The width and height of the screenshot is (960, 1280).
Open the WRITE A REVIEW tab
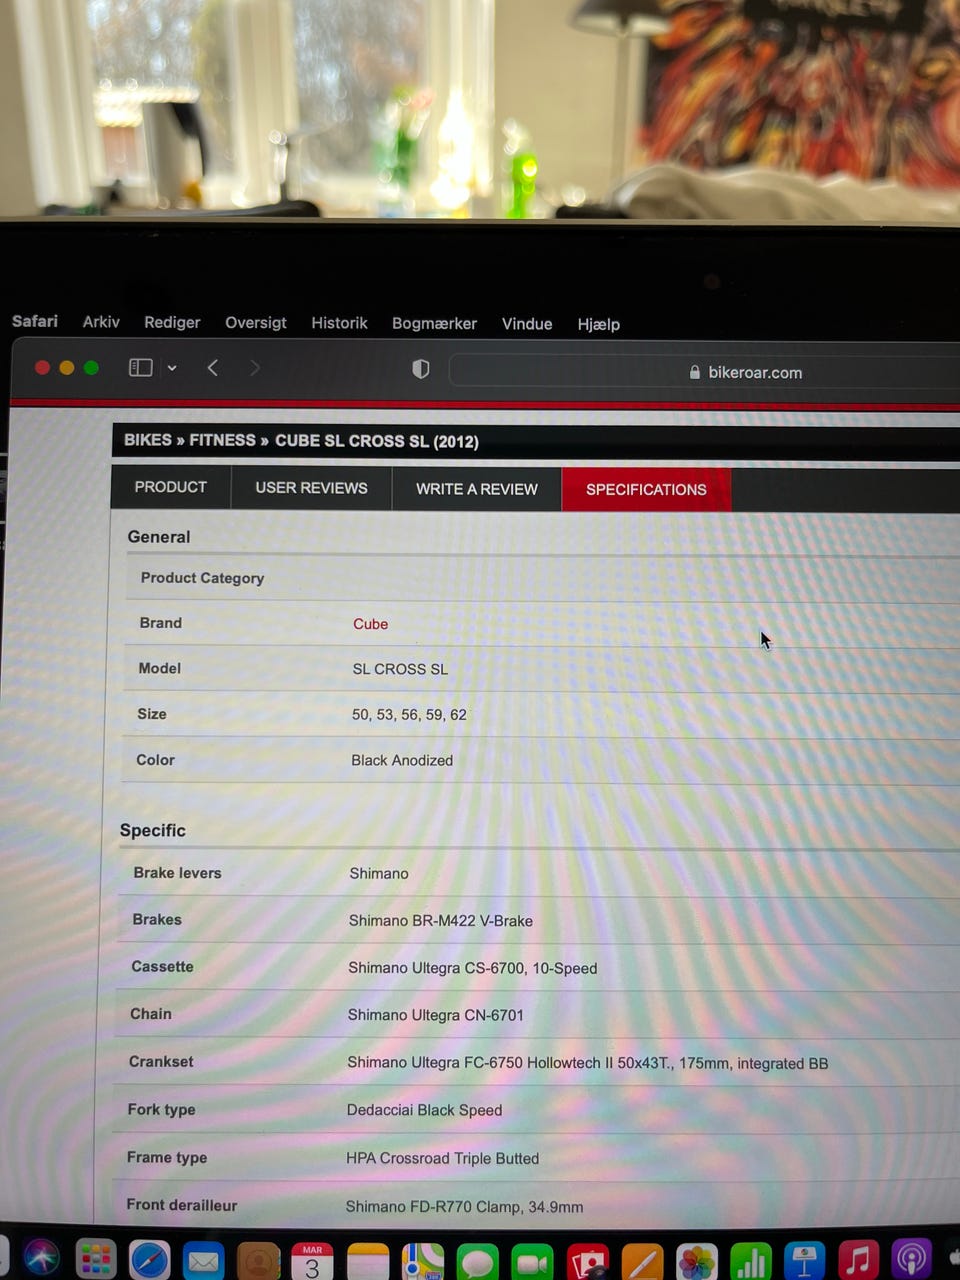pyautogui.click(x=477, y=489)
